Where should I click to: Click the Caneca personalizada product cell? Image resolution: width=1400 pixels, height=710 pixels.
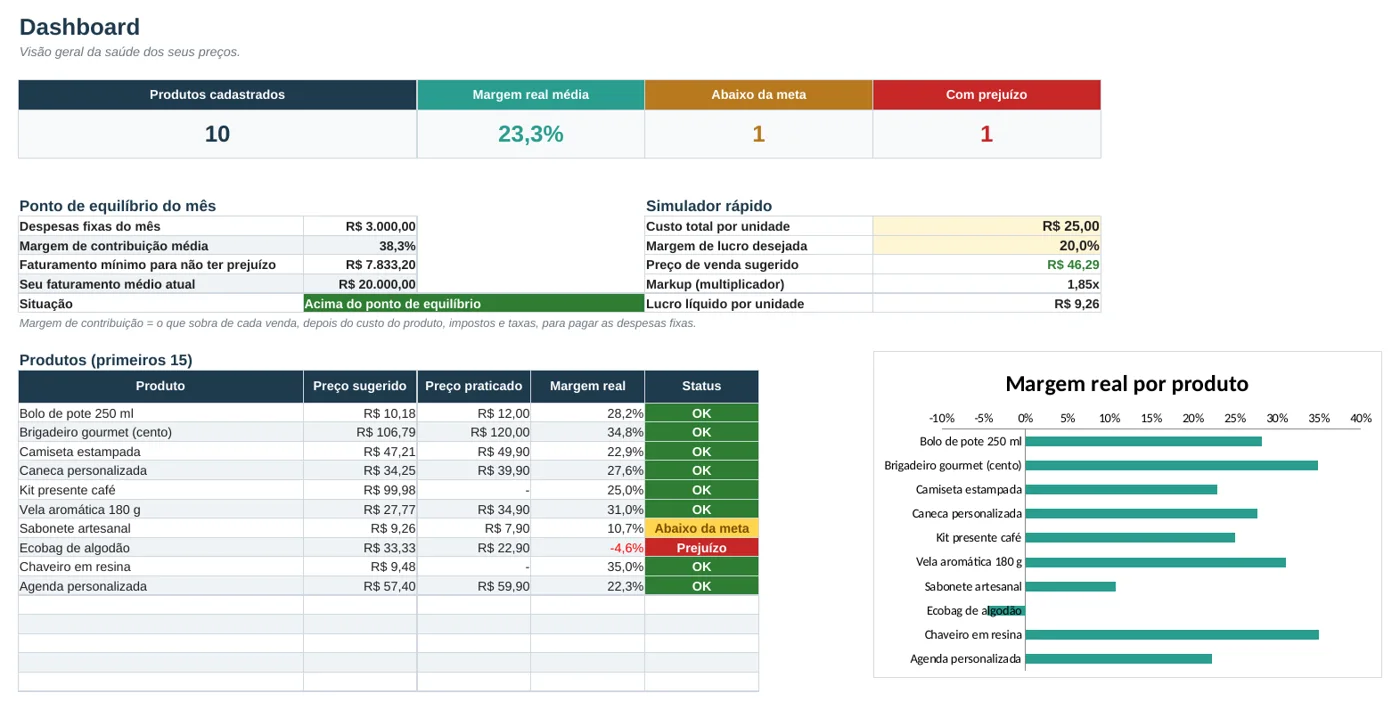click(160, 470)
